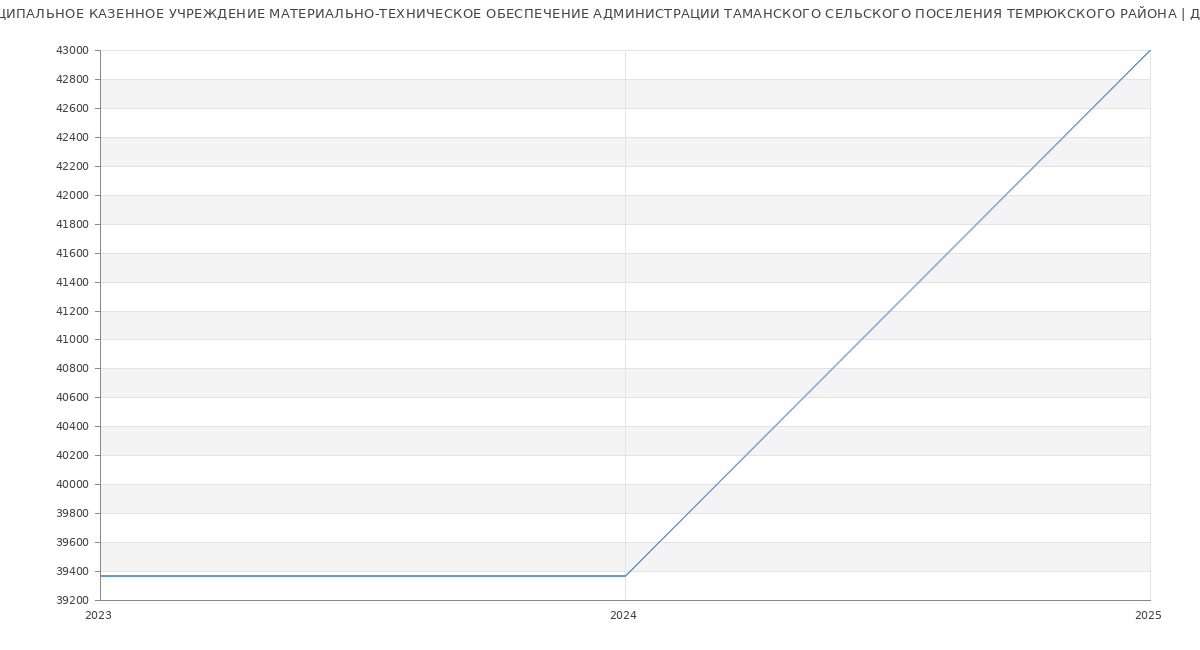The width and height of the screenshot is (1200, 650).
Task: Click the 40400 y-axis value
Action: (x=72, y=427)
